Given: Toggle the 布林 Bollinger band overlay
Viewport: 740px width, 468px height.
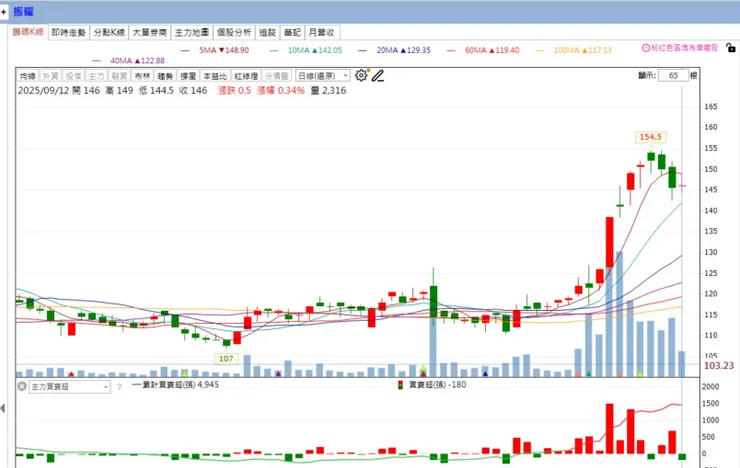Looking at the screenshot, I should (142, 76).
